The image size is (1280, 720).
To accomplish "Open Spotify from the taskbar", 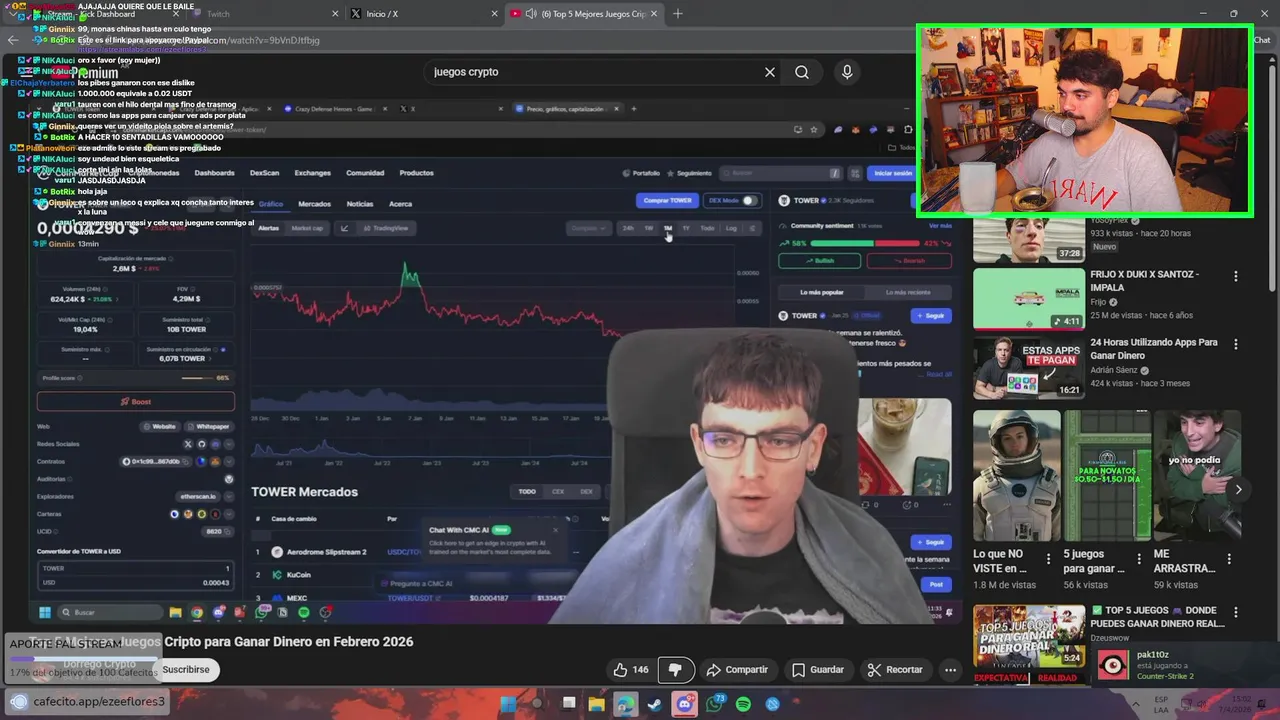I will pos(743,704).
